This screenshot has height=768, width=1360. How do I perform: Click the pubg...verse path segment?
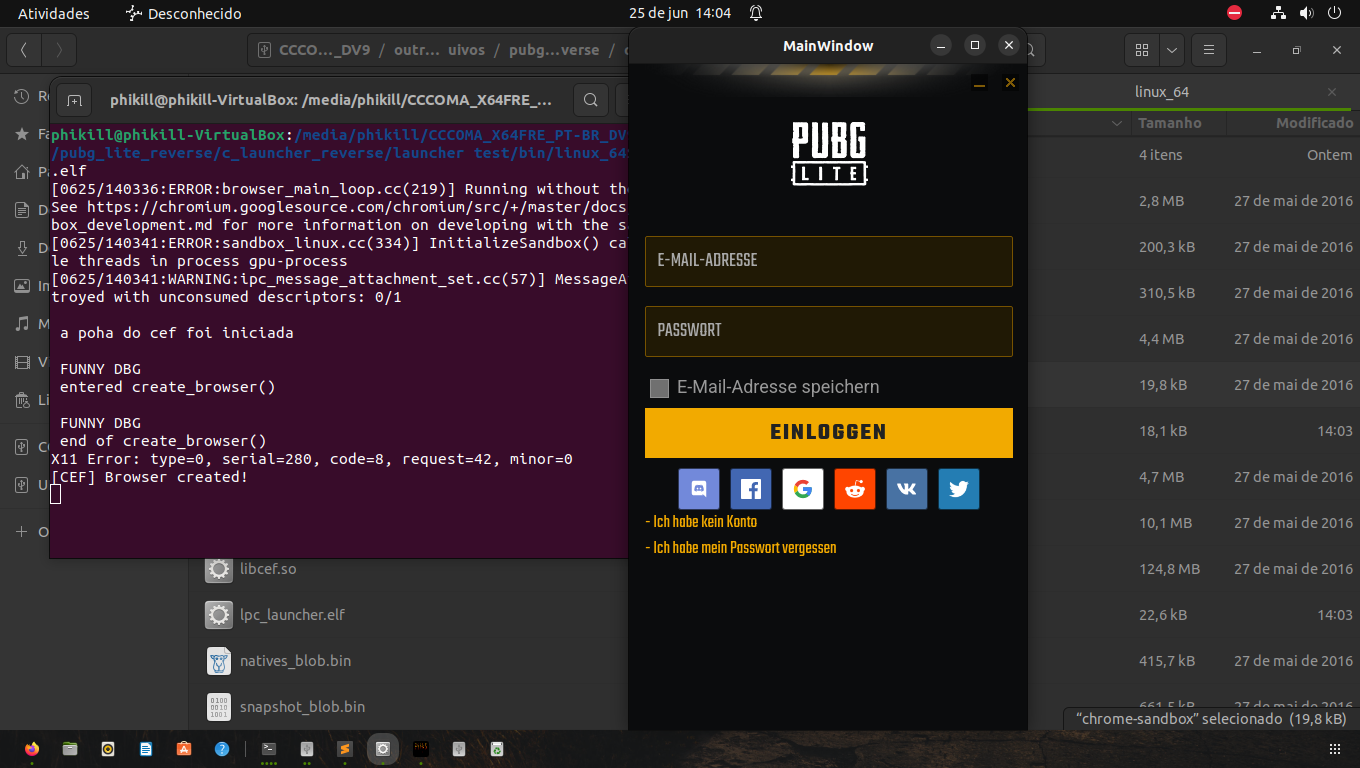[x=554, y=50]
